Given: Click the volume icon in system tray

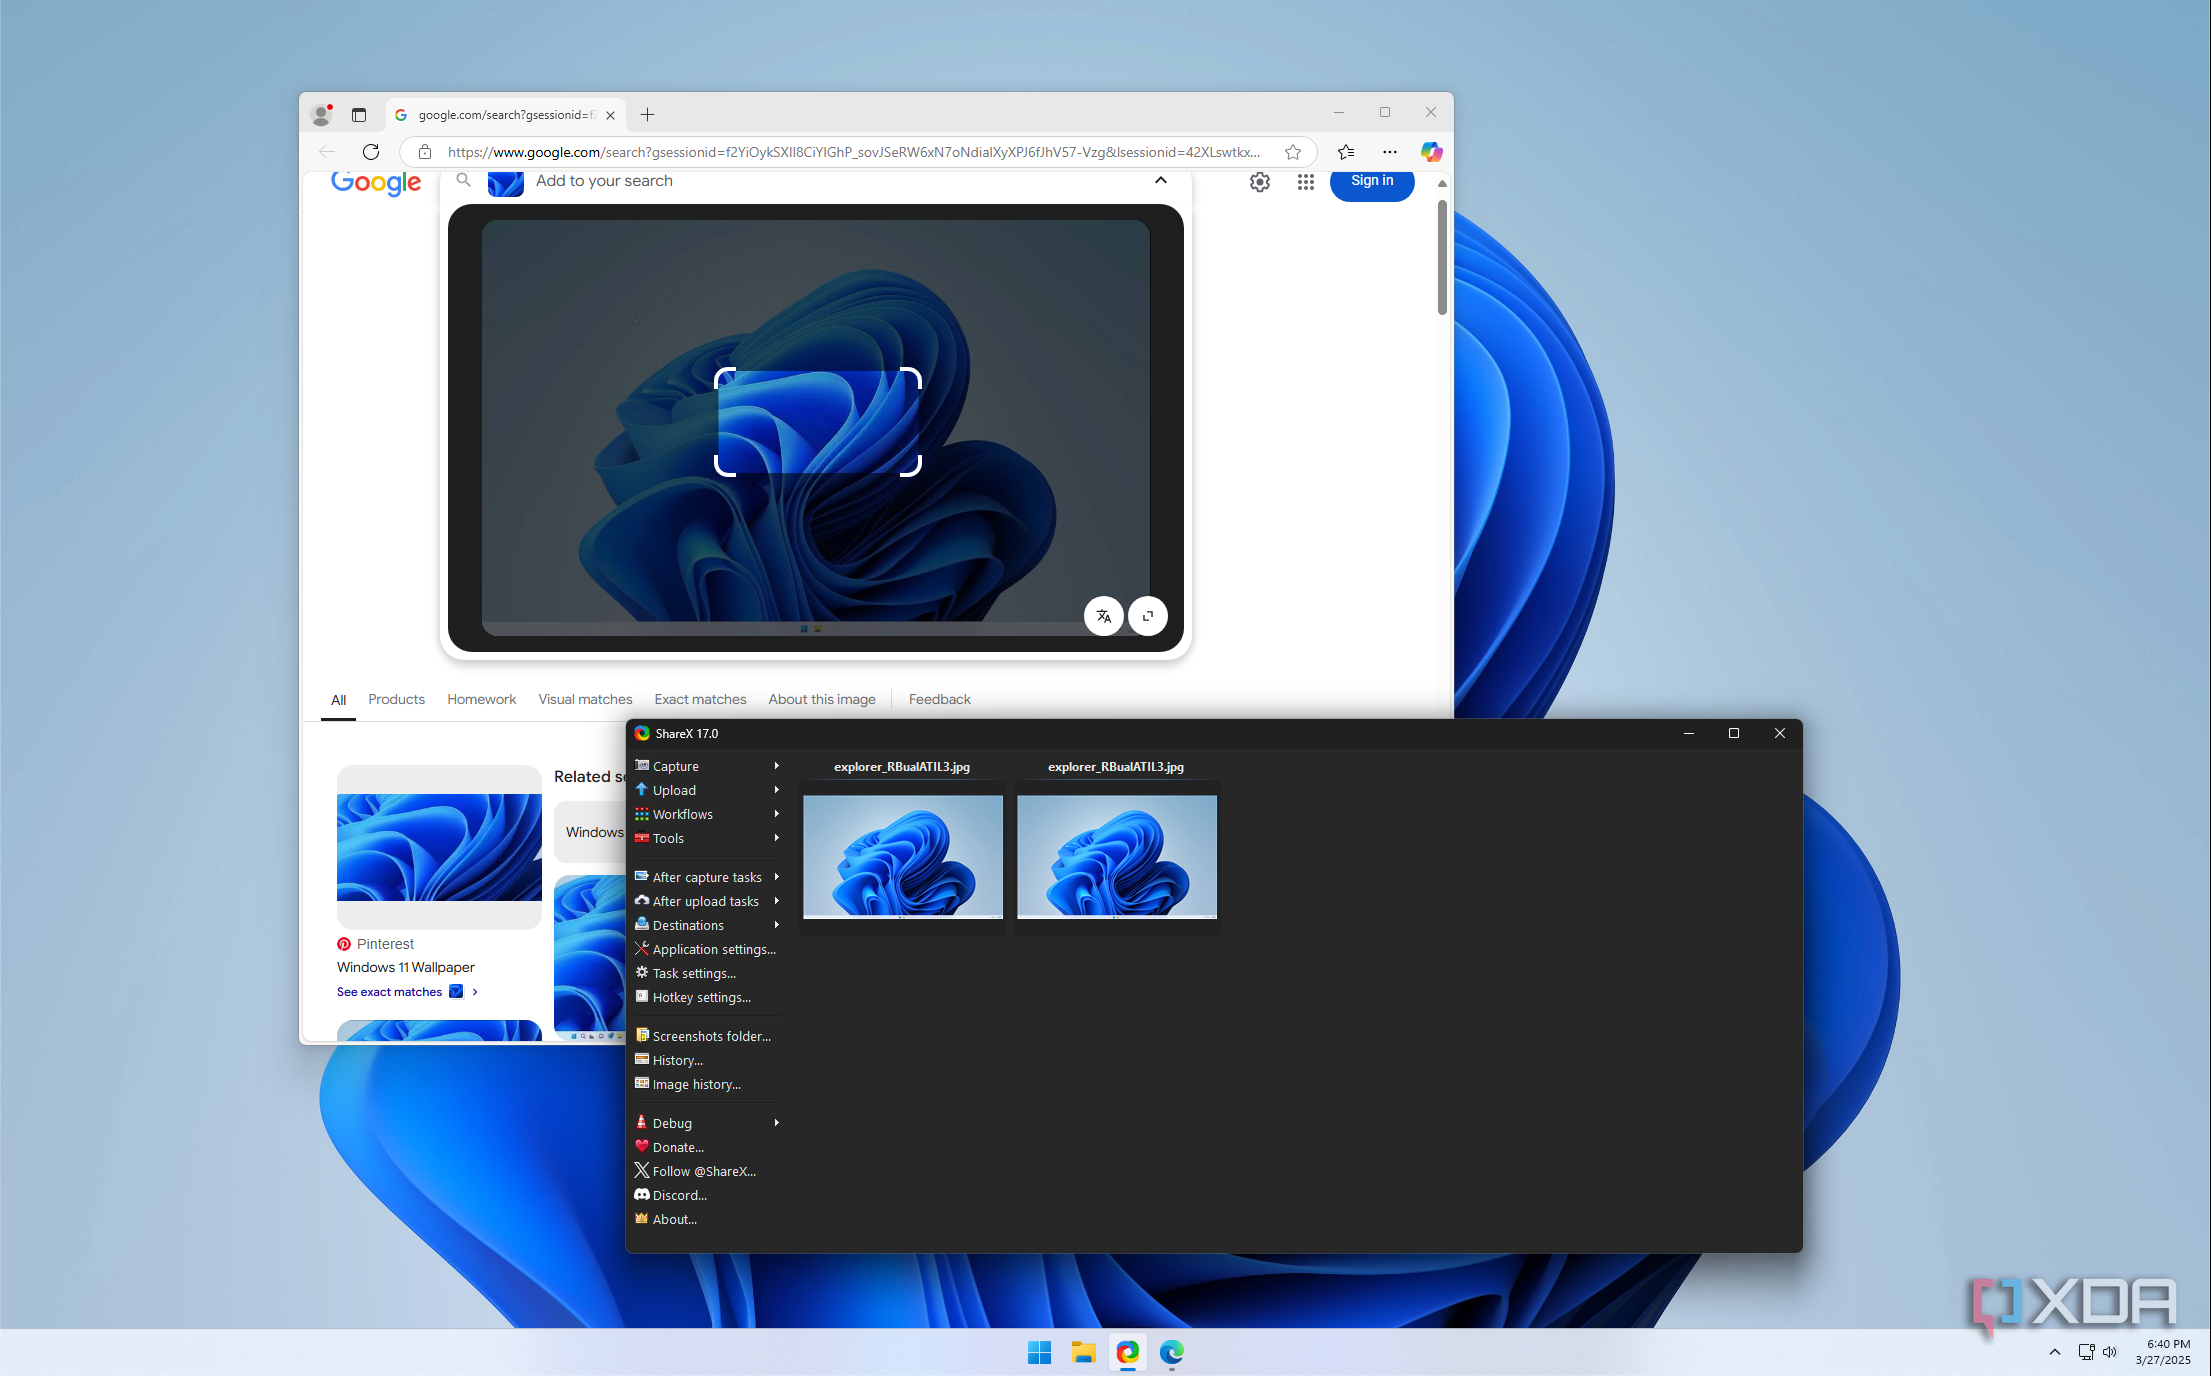Looking at the screenshot, I should coord(2110,1352).
